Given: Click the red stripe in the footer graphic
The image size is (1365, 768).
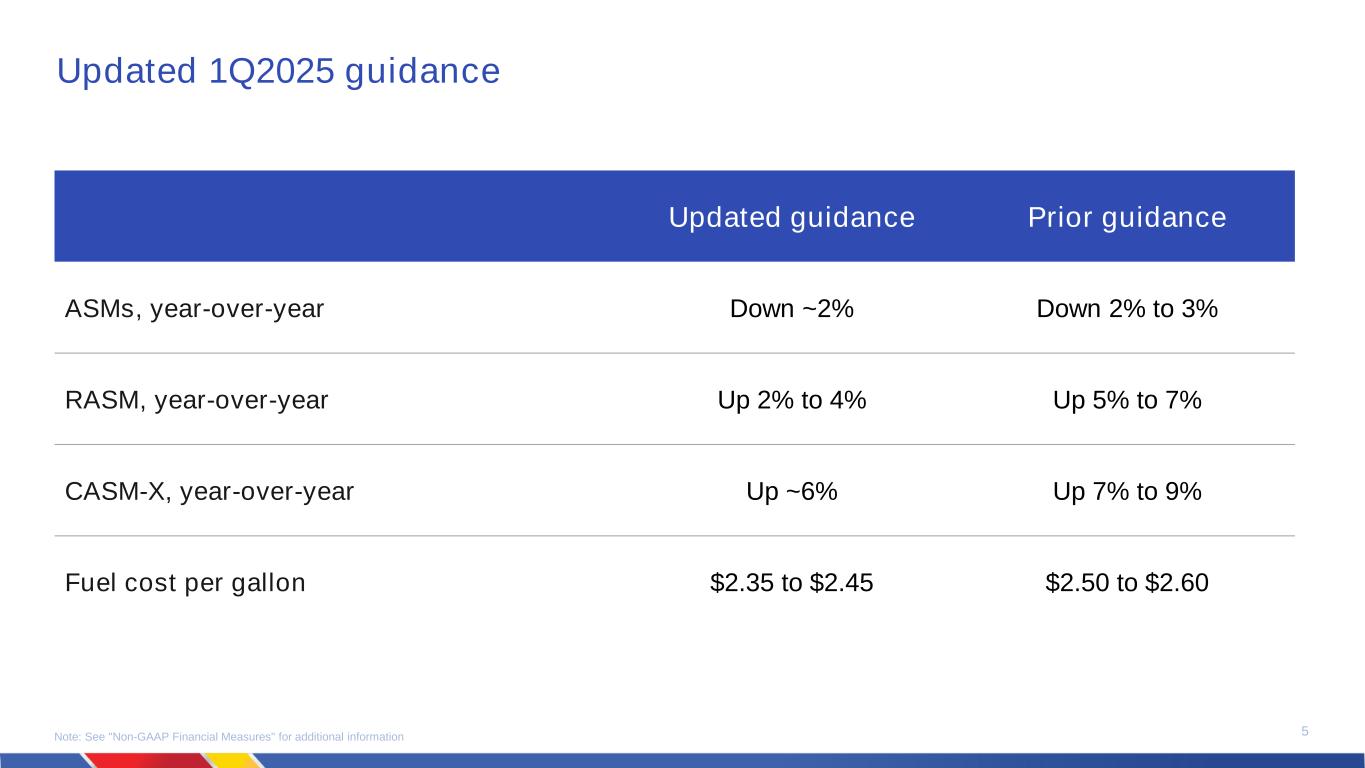Looking at the screenshot, I should click(x=150, y=761).
